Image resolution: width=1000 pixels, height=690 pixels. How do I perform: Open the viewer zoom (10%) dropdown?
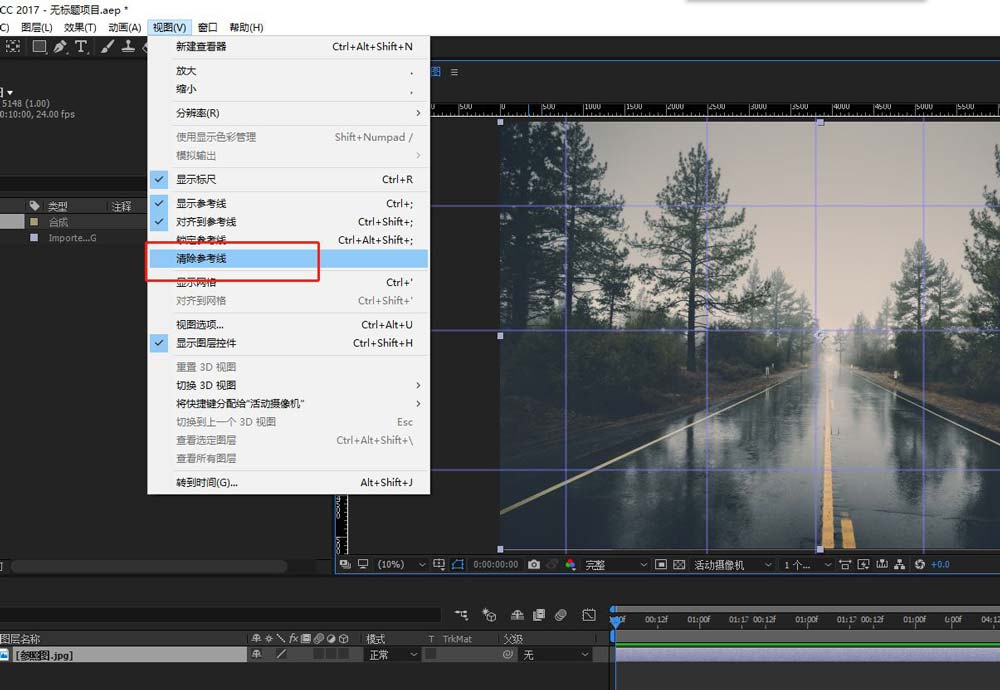tap(401, 564)
